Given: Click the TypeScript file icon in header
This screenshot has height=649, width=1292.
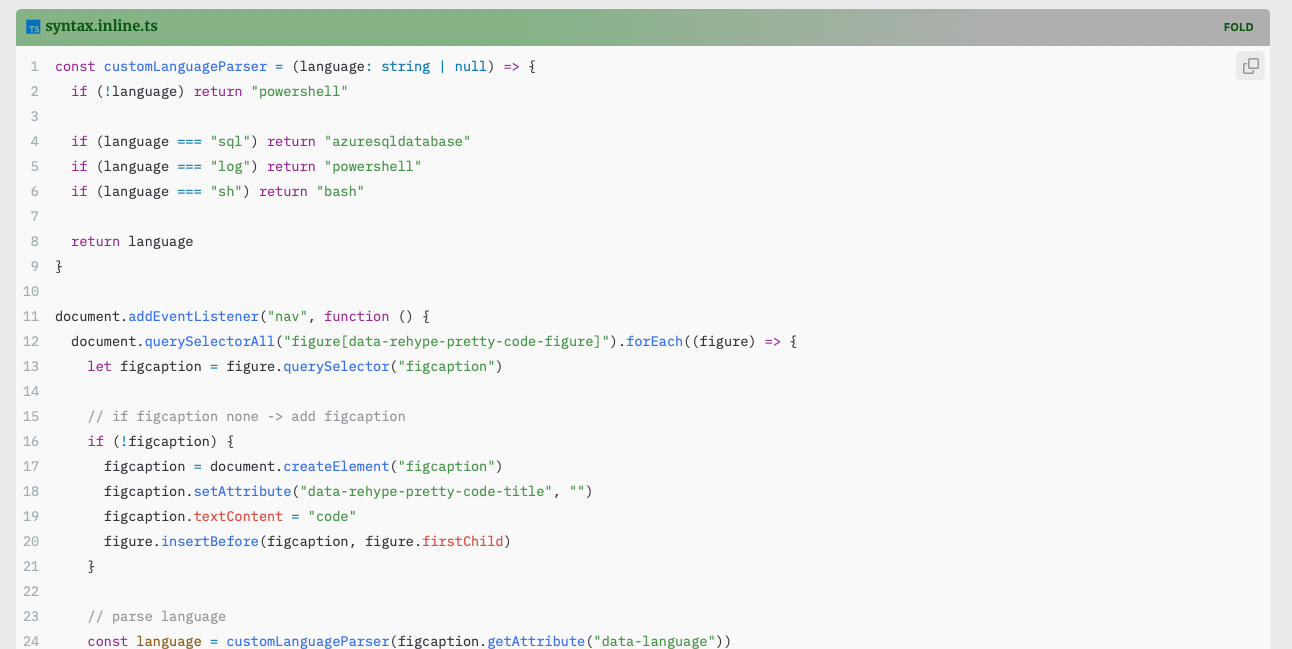Looking at the screenshot, I should (33, 28).
